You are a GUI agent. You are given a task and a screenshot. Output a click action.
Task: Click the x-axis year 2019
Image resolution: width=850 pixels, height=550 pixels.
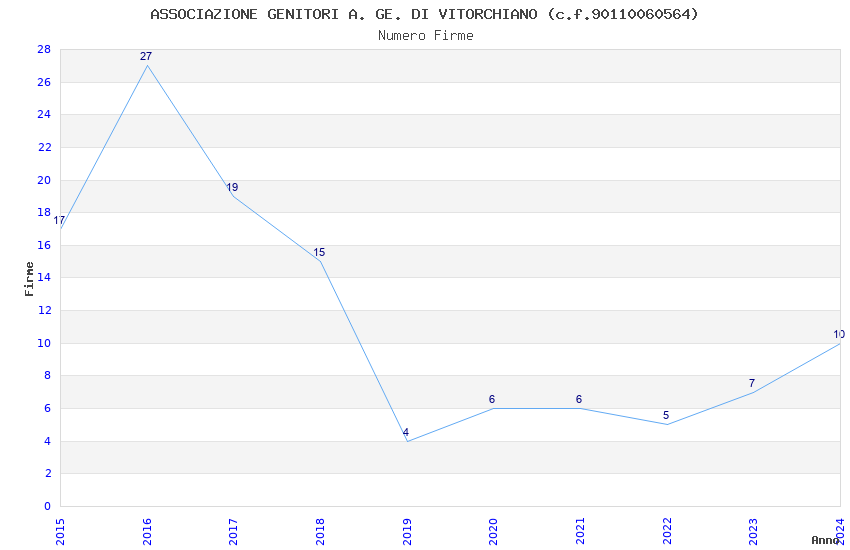coord(407,532)
